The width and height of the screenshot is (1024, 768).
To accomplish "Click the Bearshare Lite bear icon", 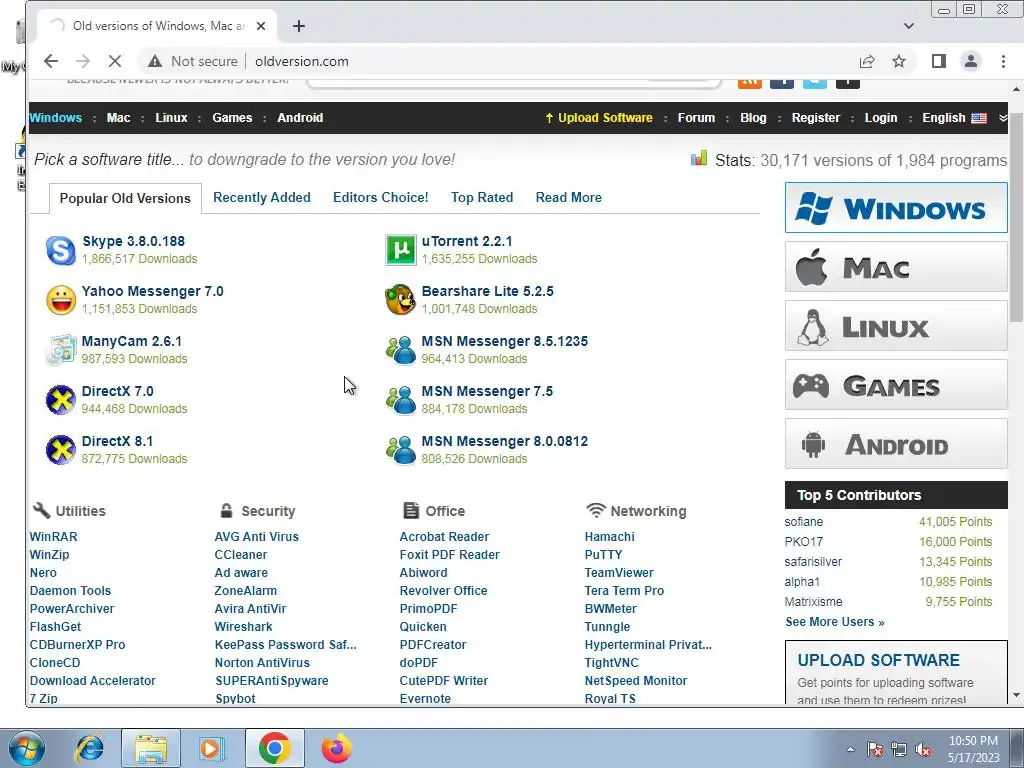I will (x=400, y=300).
